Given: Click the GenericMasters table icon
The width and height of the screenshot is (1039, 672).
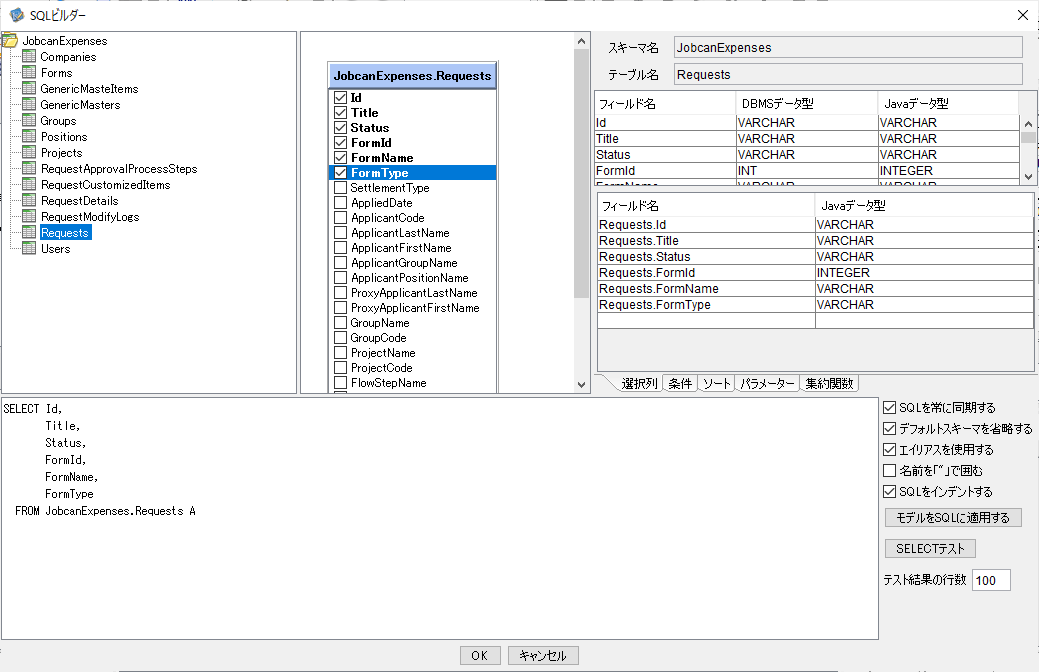Looking at the screenshot, I should pos(29,104).
